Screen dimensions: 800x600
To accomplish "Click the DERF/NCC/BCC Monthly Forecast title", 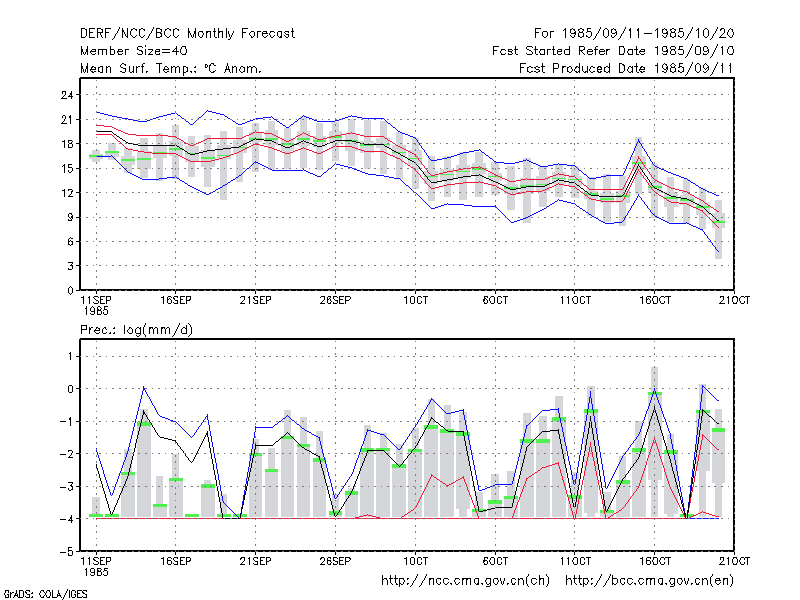I will 187,34.
